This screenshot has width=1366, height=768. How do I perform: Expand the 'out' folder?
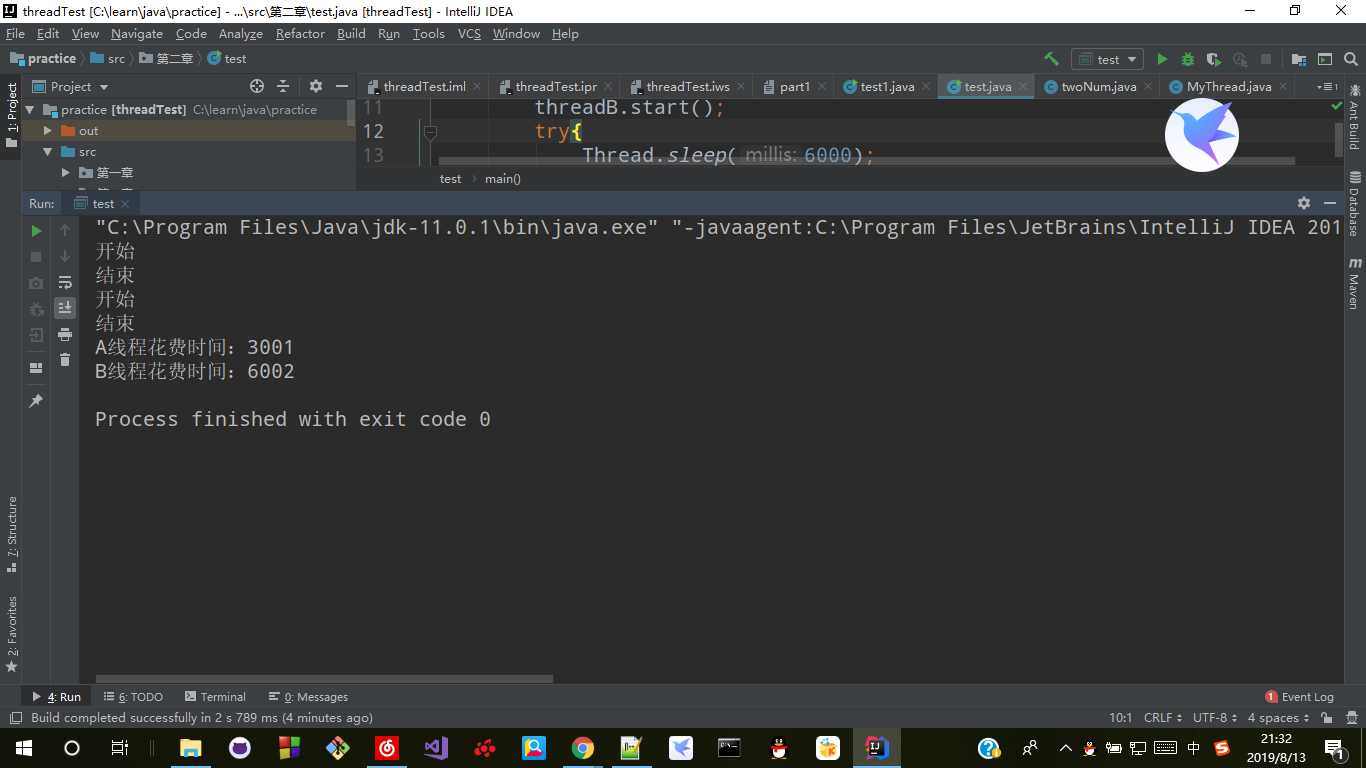[x=47, y=131]
